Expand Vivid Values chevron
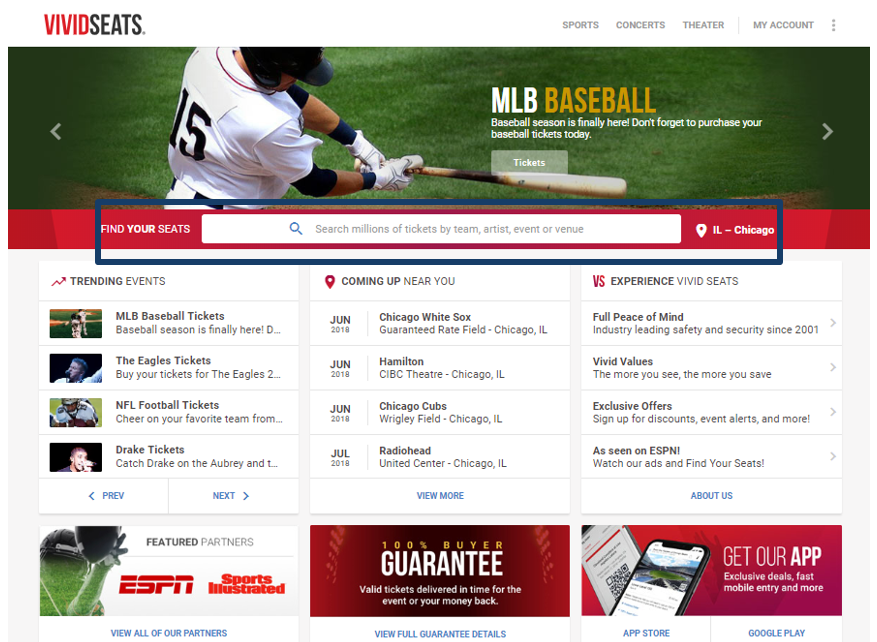Screen dimensions: 877x642 [x=833, y=367]
